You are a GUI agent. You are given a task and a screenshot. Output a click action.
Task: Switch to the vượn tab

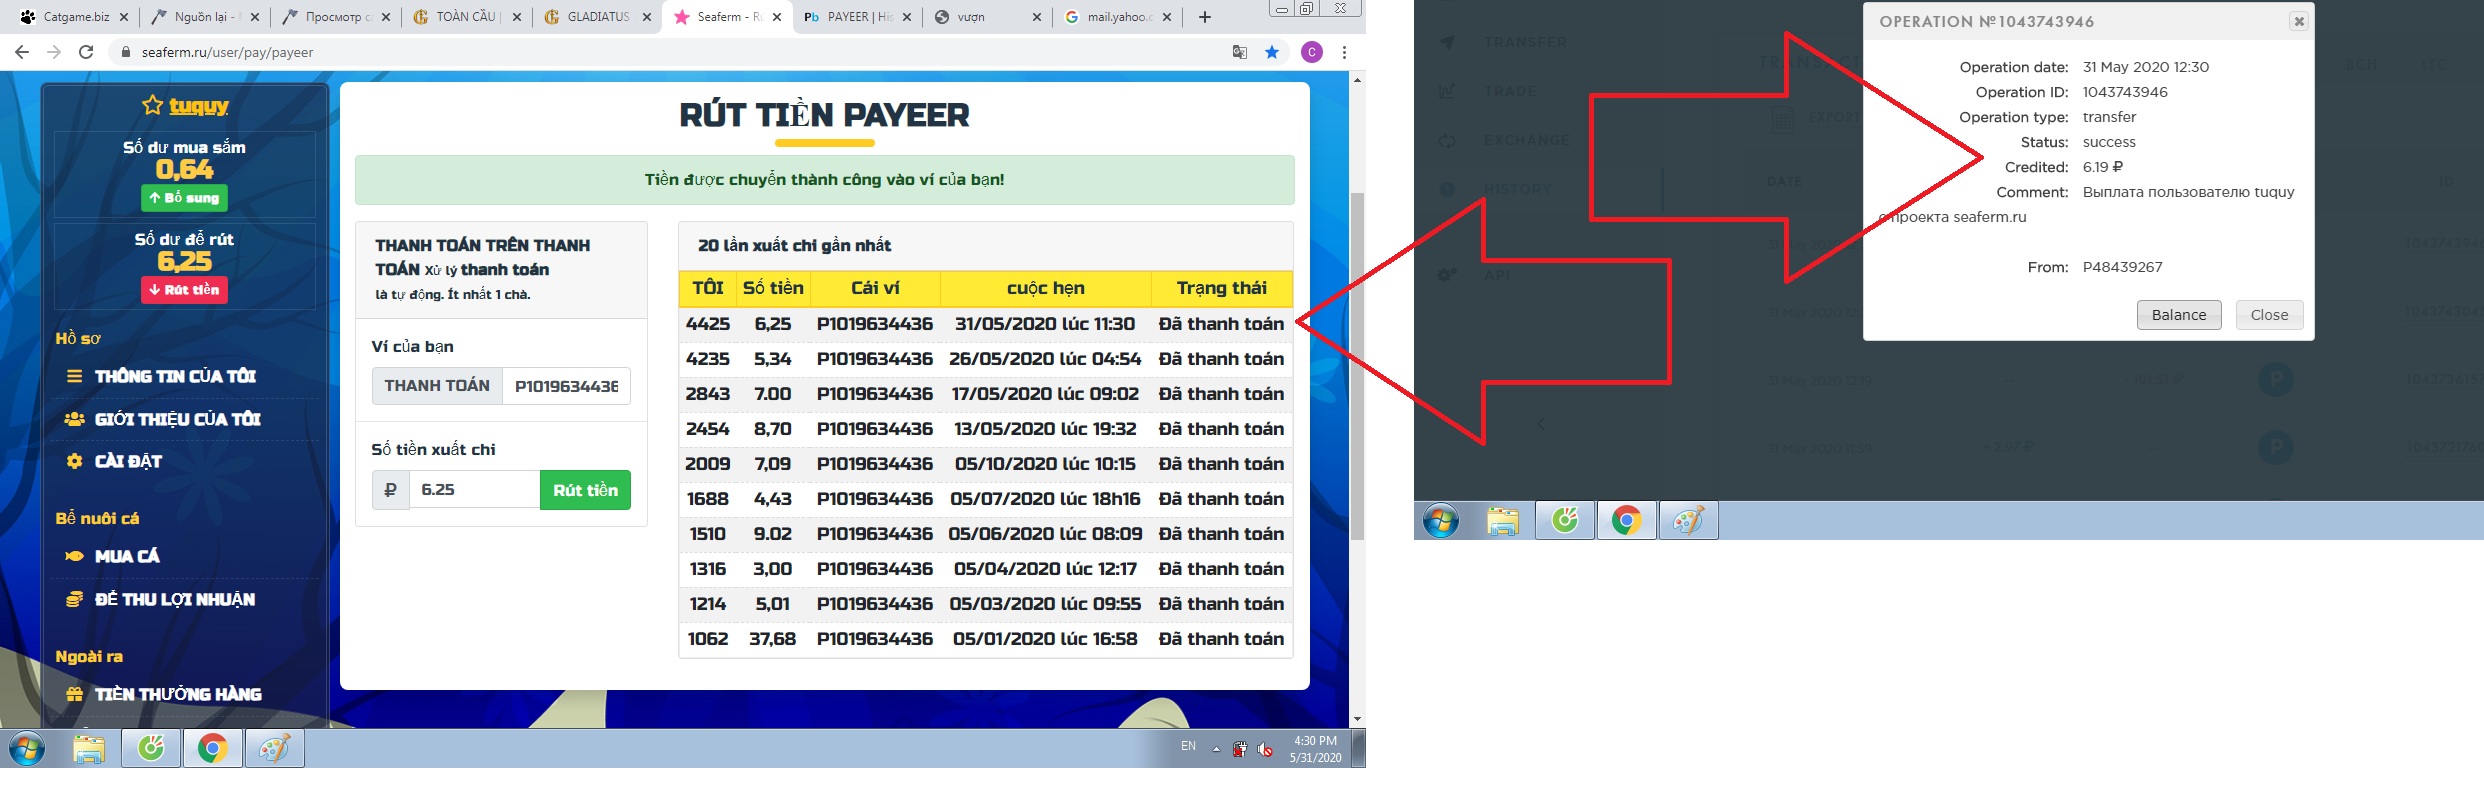pos(988,17)
